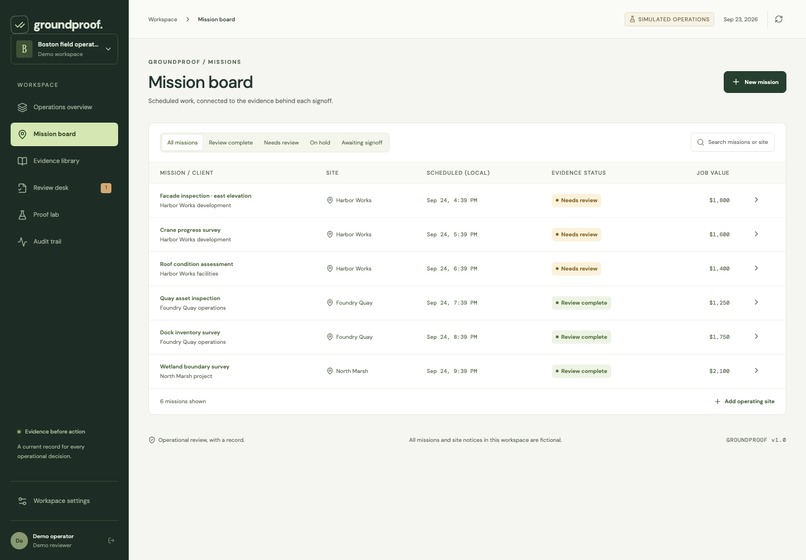Click Needs review status for Facade inspection
This screenshot has width=806, height=560.
click(576, 200)
